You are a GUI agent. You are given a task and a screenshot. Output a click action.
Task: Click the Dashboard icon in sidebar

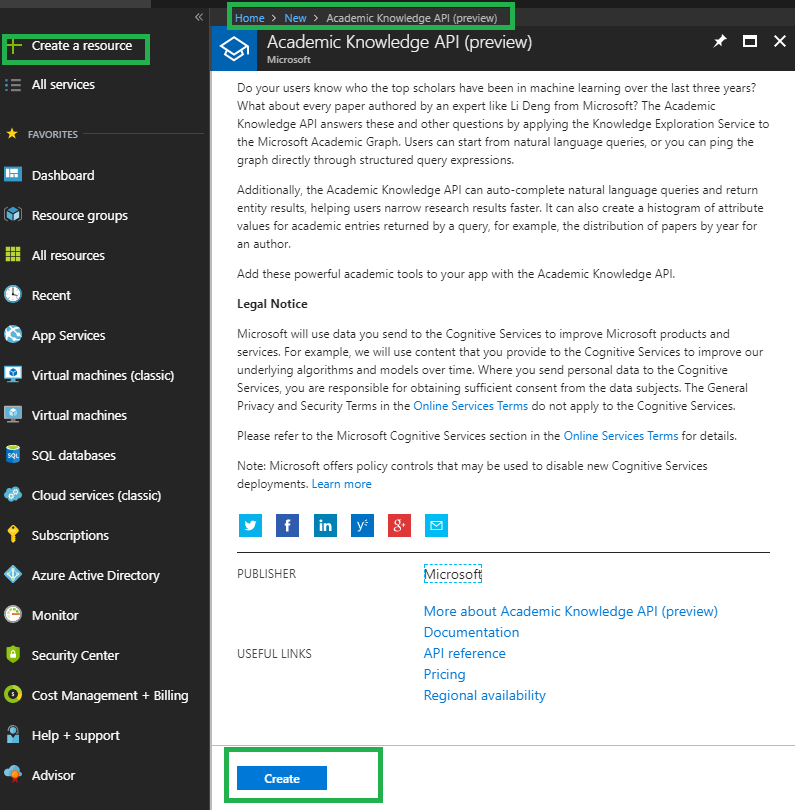pyautogui.click(x=13, y=175)
